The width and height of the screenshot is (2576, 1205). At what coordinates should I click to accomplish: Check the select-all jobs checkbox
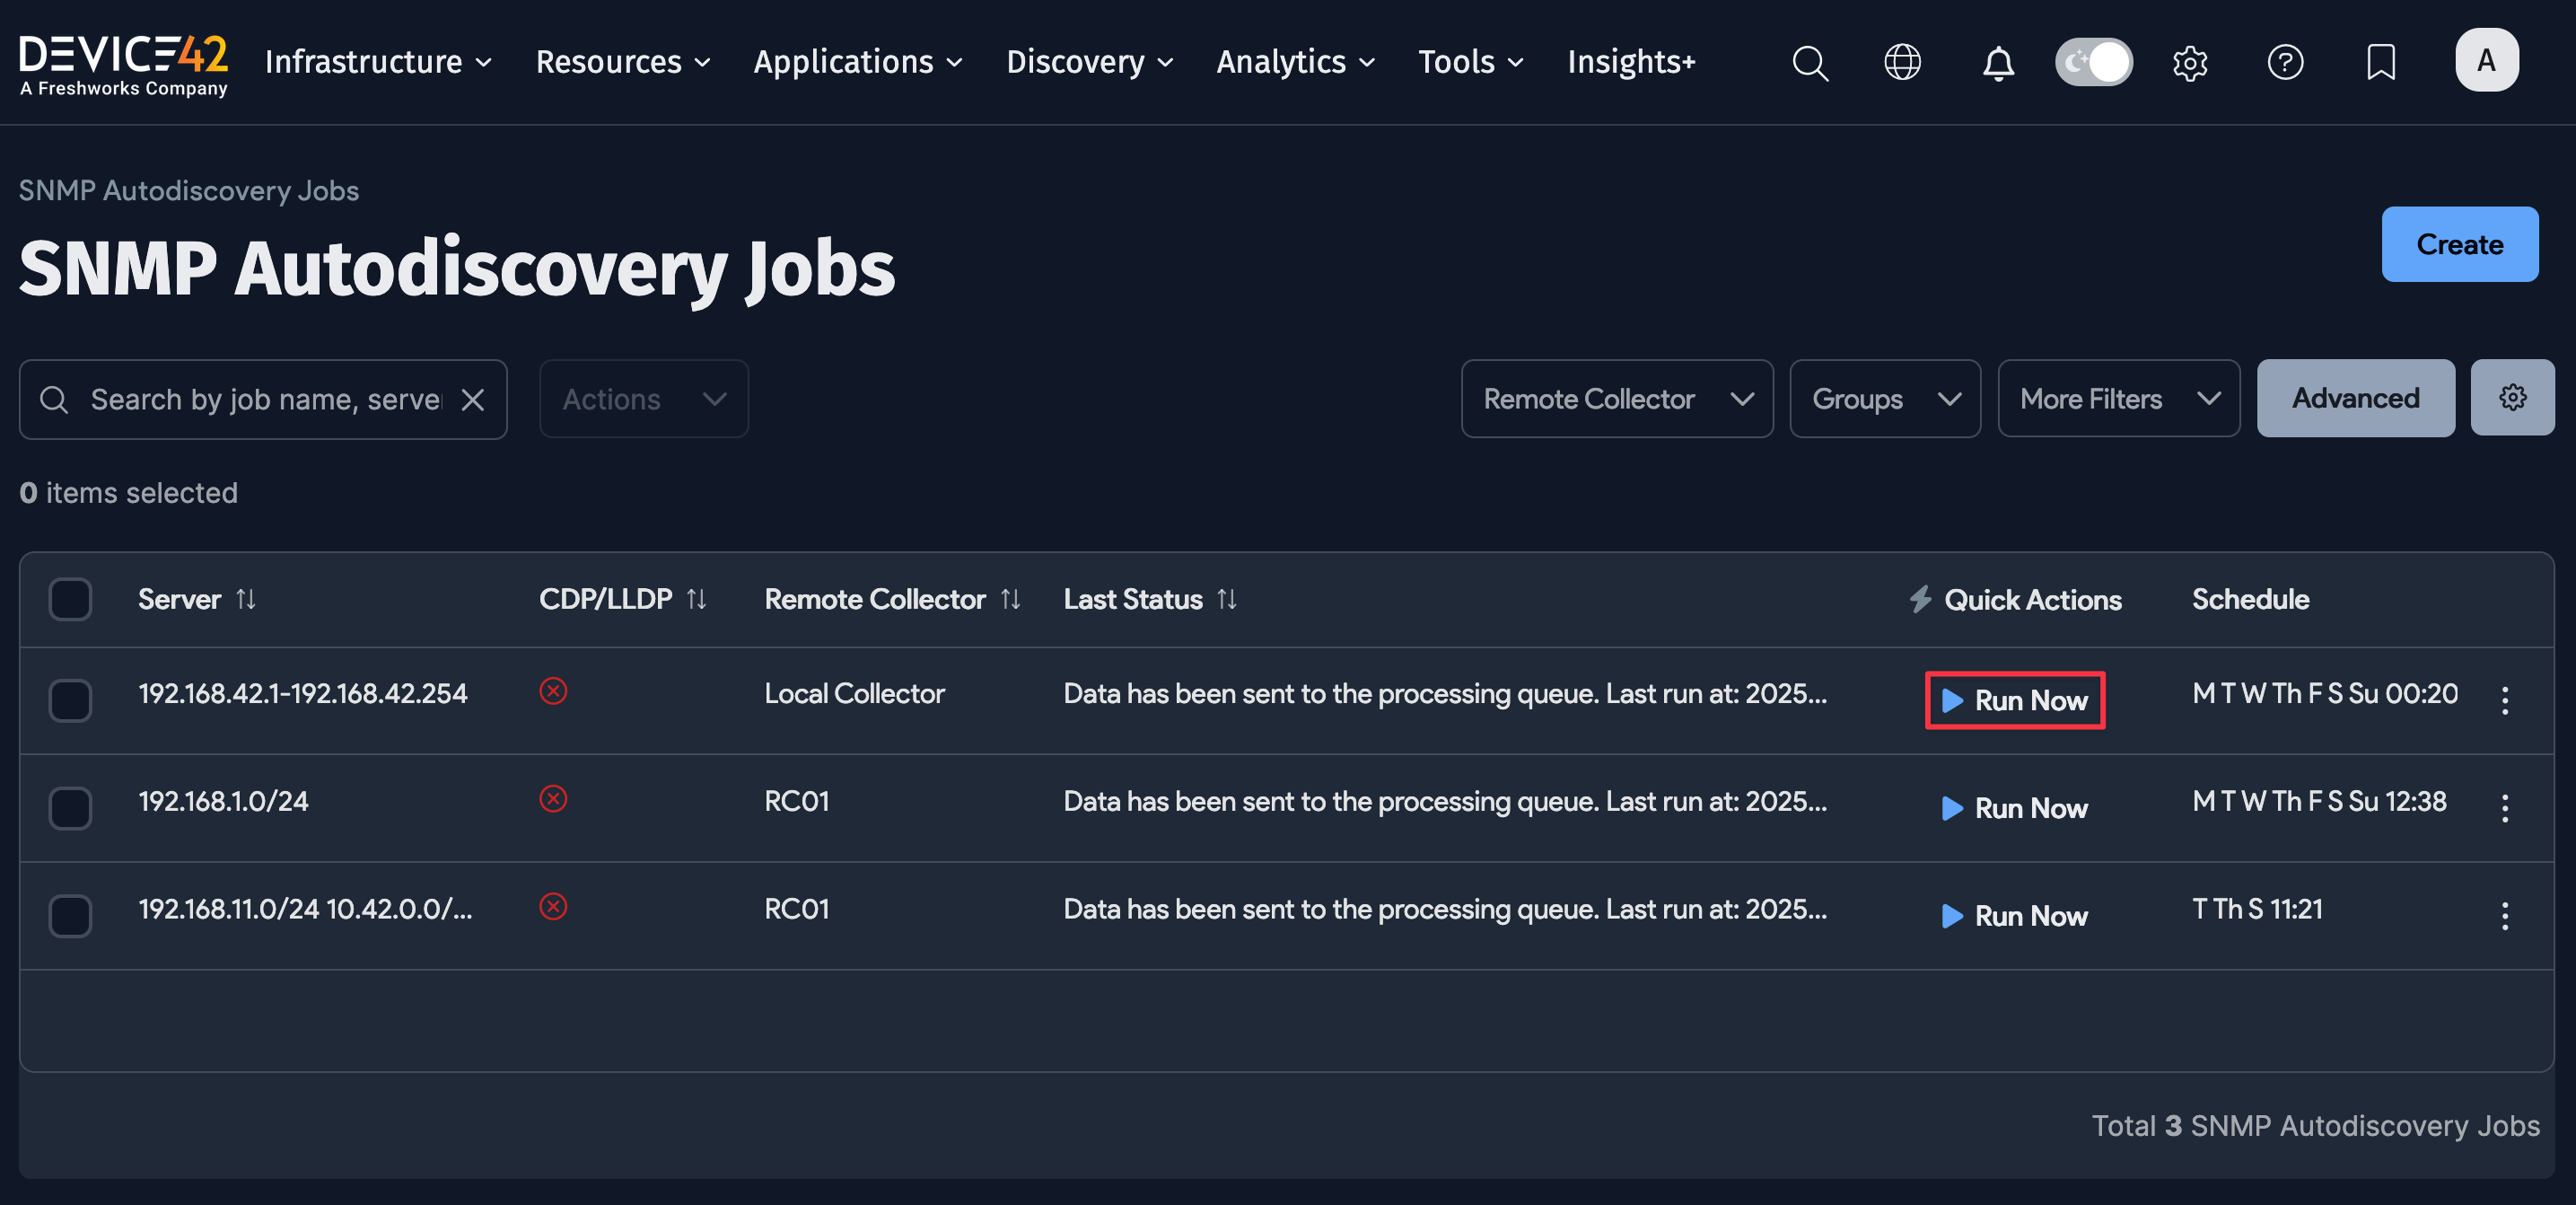coord(70,599)
